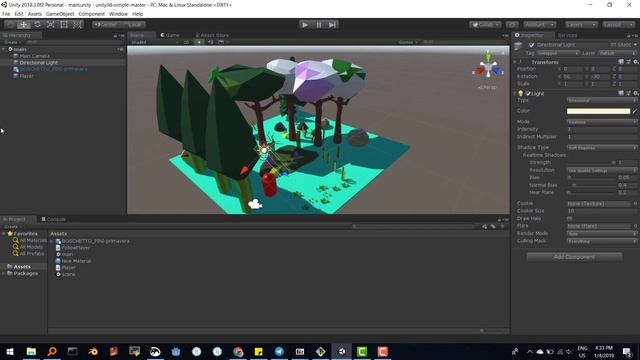Open the Gizmos dropdown in Scene view

(408, 42)
